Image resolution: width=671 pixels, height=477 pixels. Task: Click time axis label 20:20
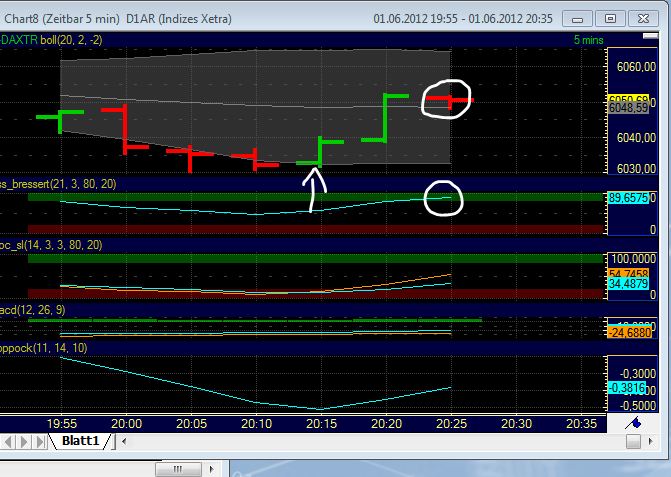point(386,424)
